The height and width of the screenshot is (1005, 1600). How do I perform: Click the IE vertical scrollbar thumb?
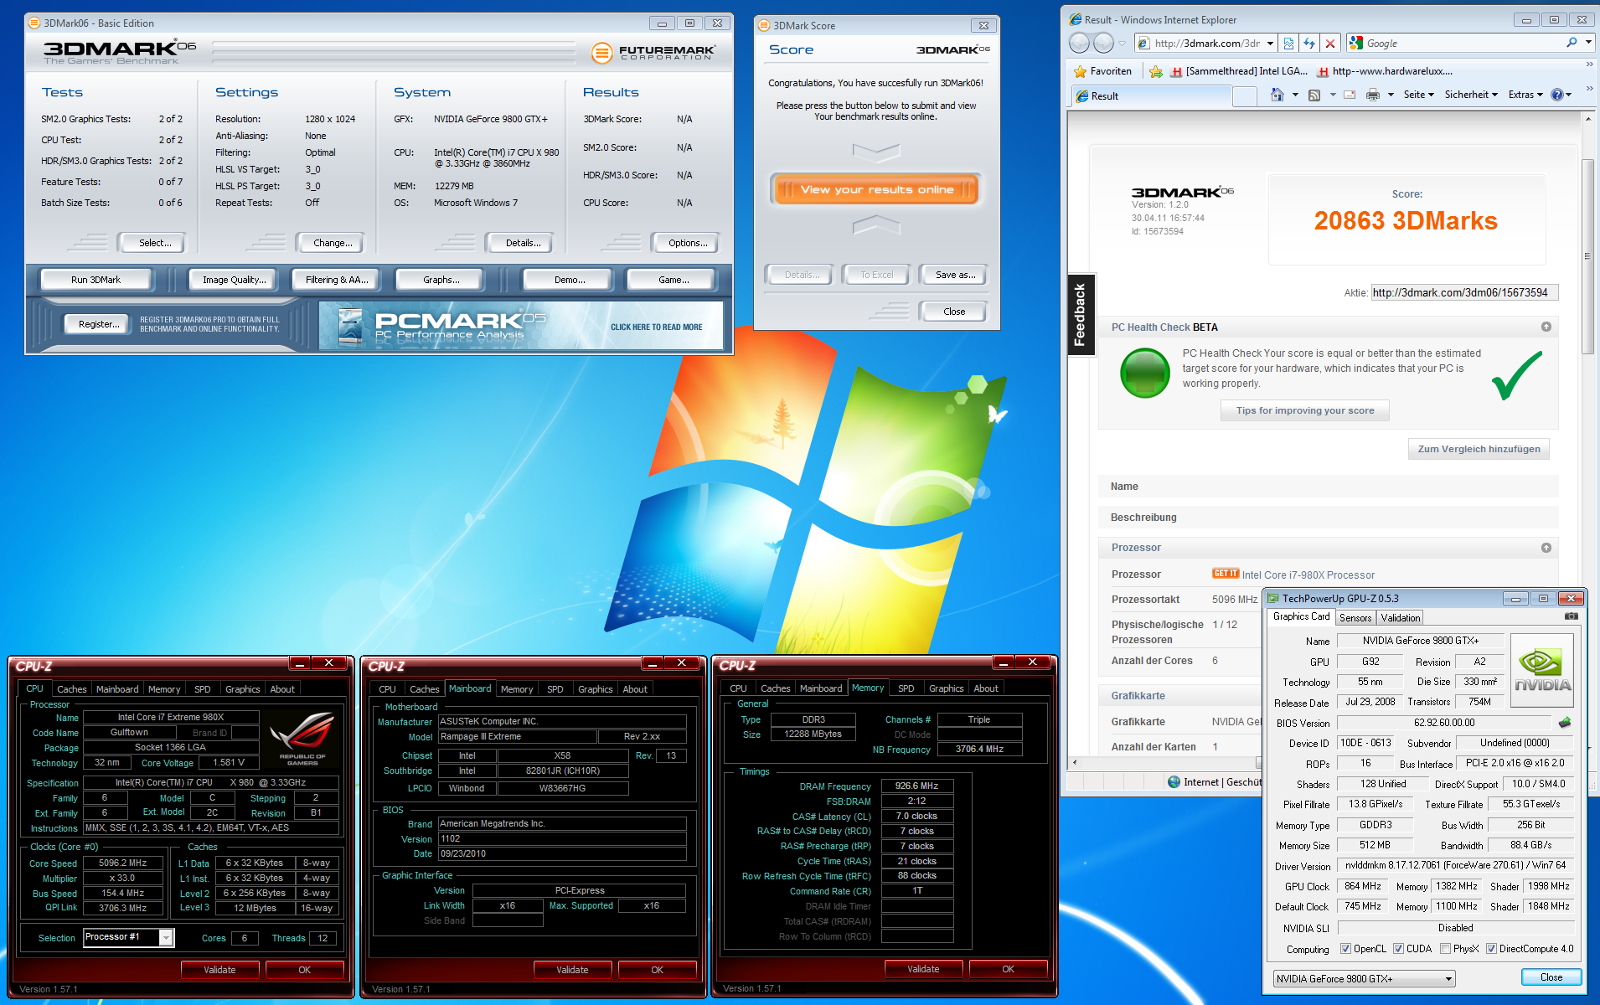click(1587, 255)
